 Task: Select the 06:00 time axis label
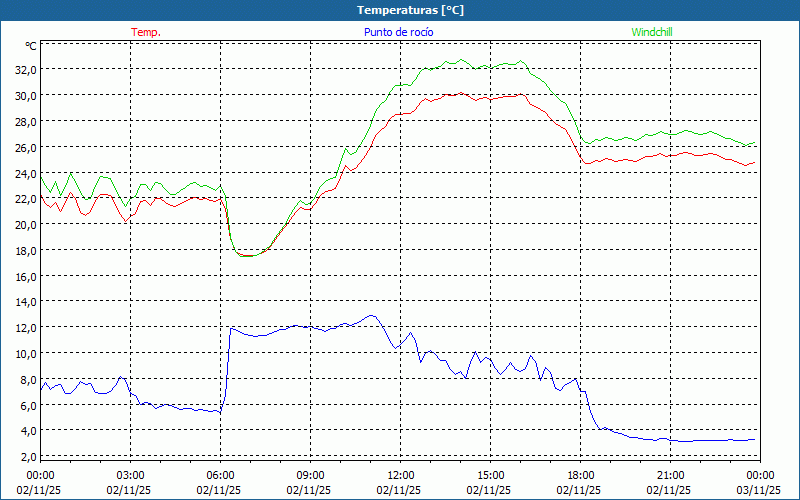[x=220, y=475]
